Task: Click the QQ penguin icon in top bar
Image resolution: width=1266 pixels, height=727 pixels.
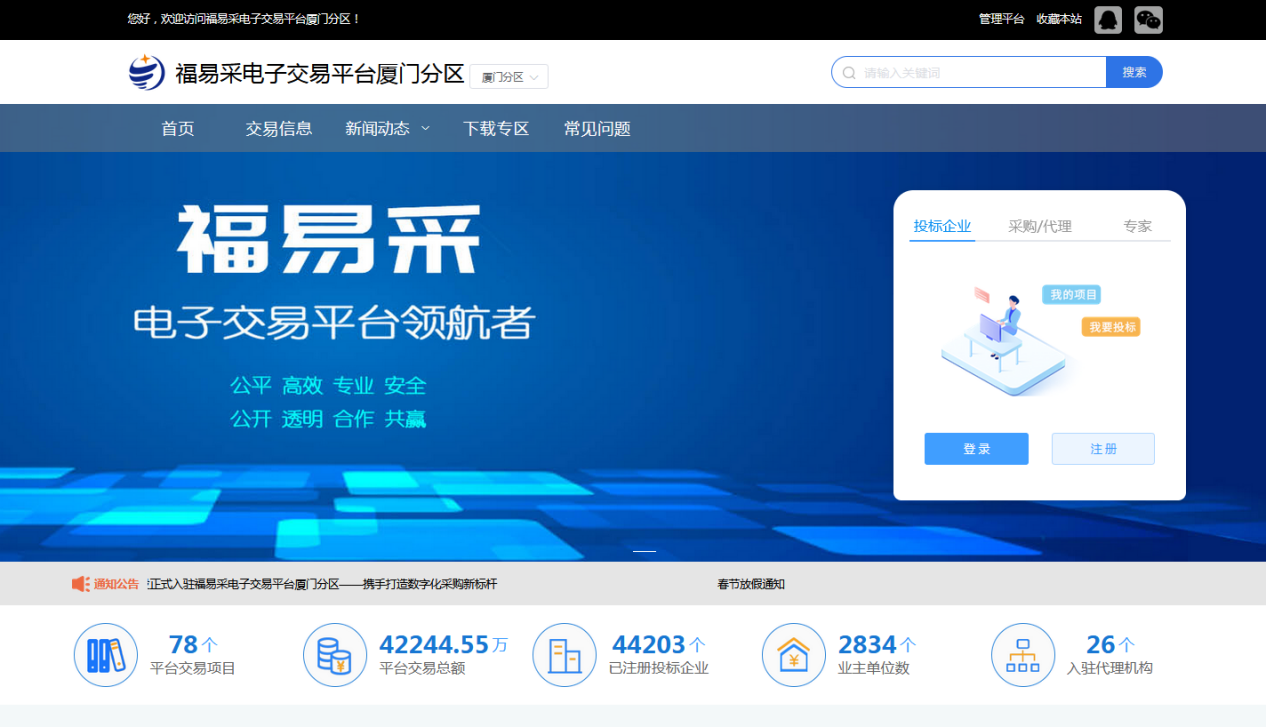Action: pyautogui.click(x=1108, y=20)
